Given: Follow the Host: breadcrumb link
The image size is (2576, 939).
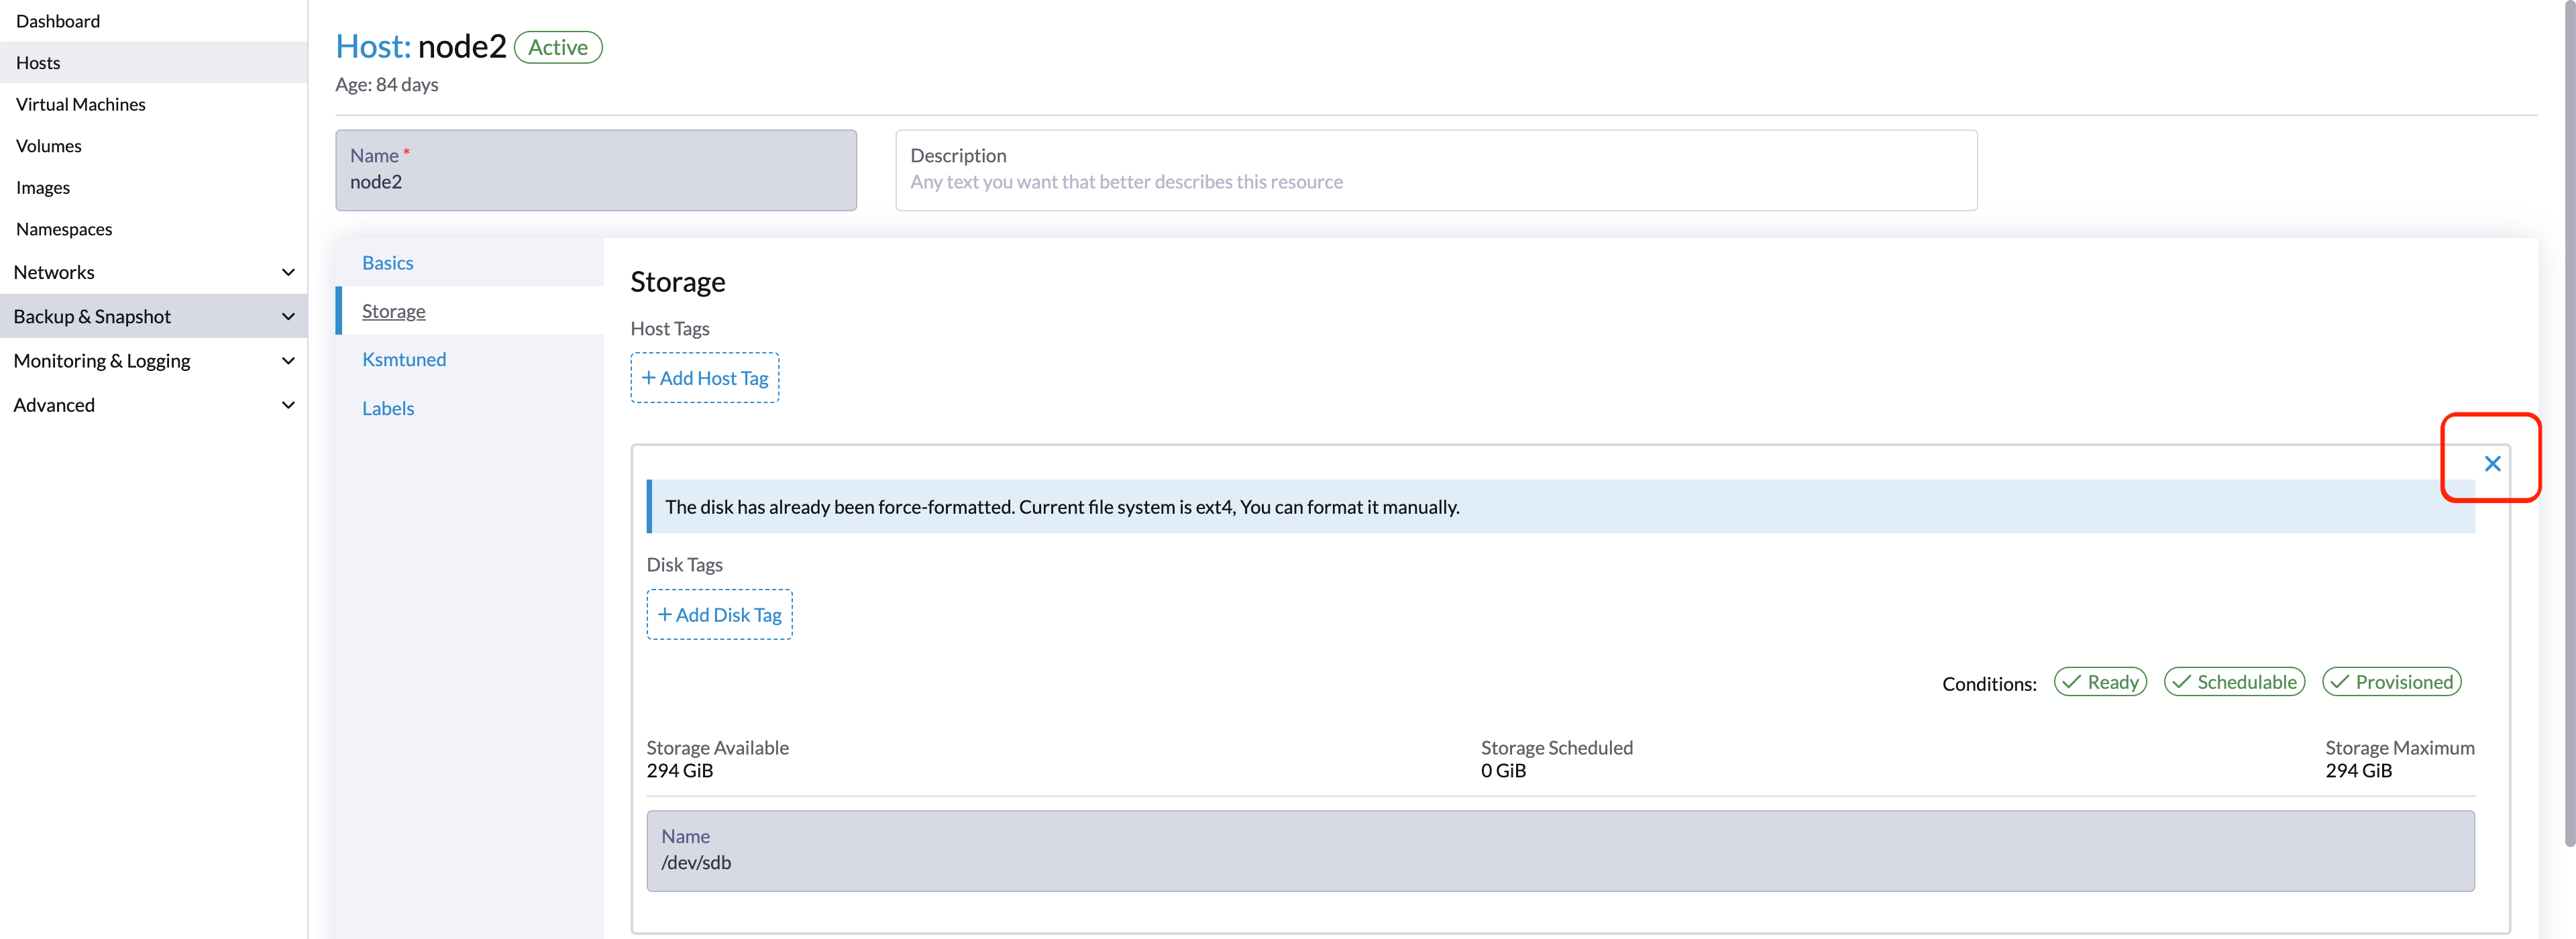Looking at the screenshot, I should point(372,47).
